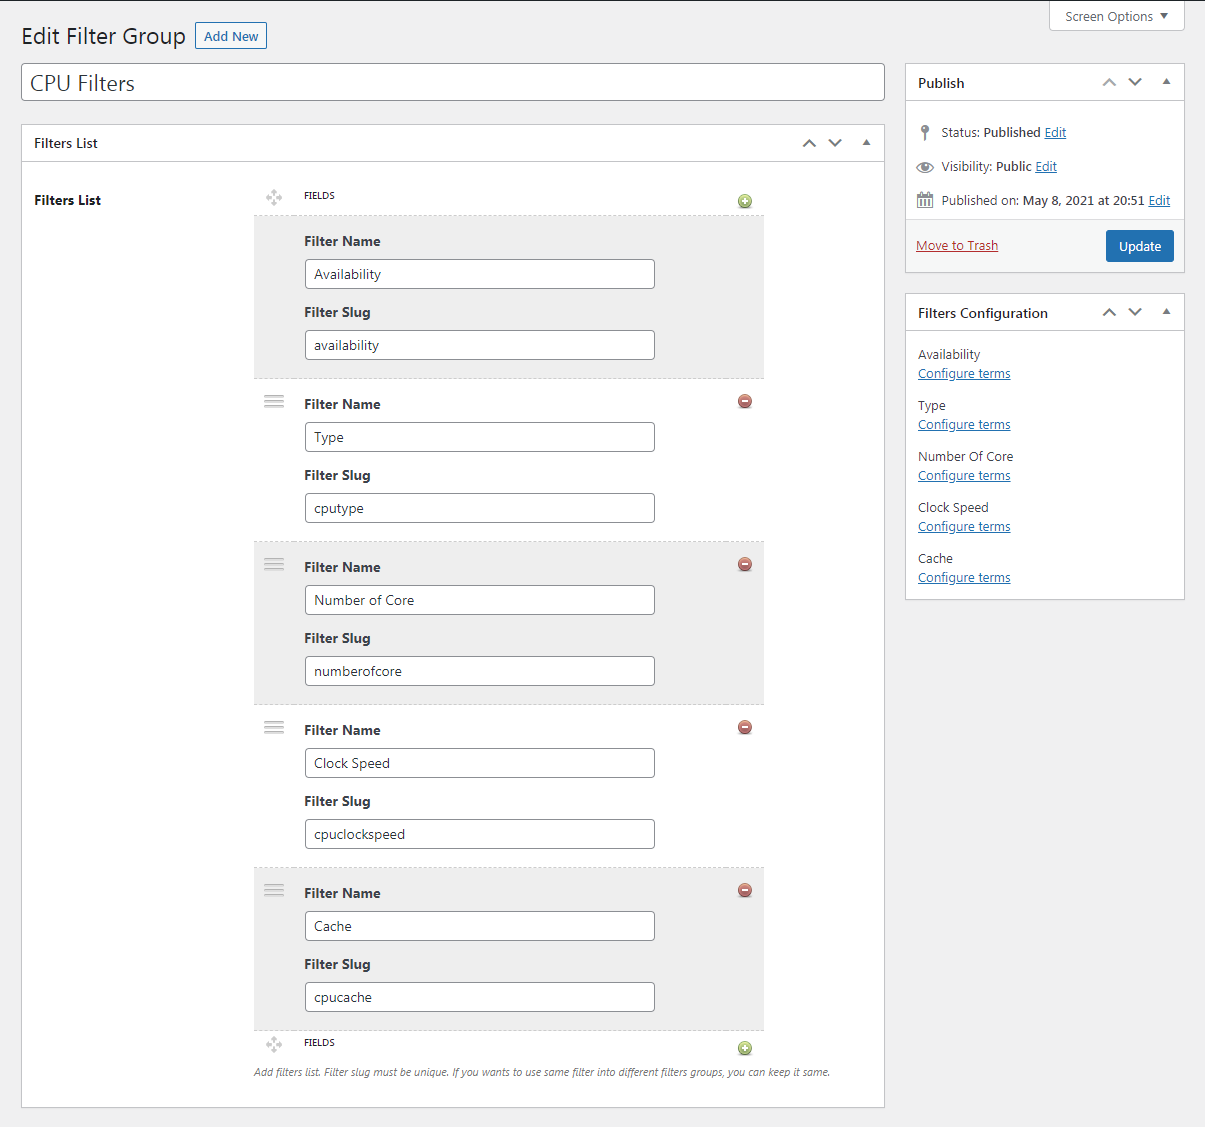This screenshot has width=1205, height=1127.
Task: Move the Publish box up
Action: tap(1109, 82)
